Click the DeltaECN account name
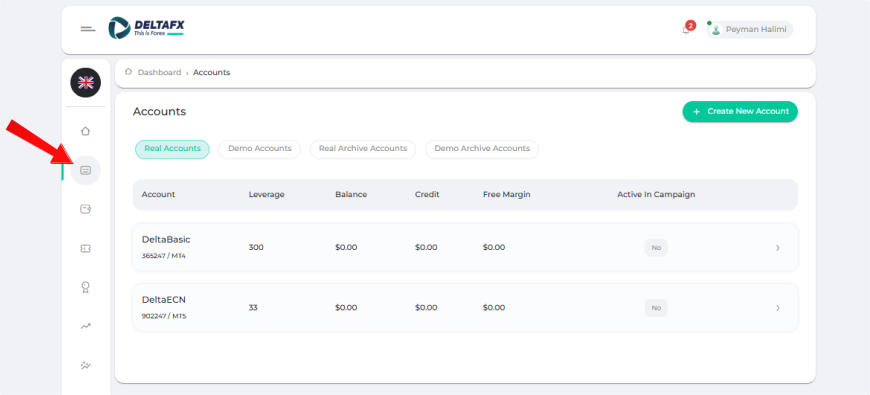The height and width of the screenshot is (395, 870). (x=164, y=300)
